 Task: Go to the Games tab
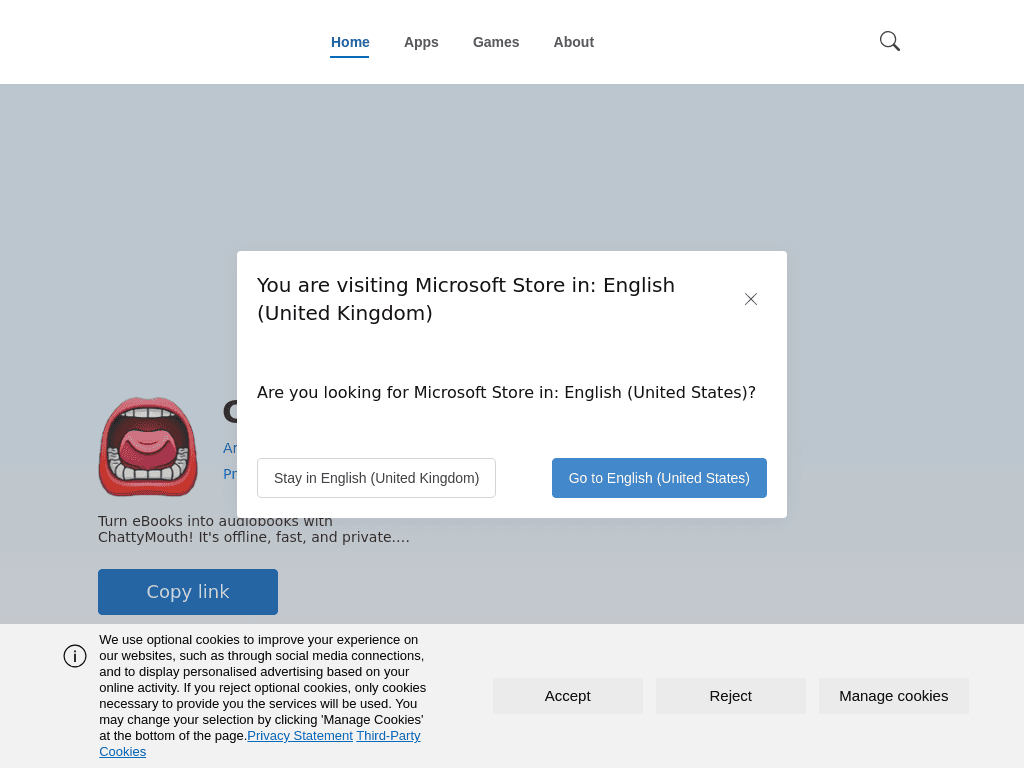[496, 42]
